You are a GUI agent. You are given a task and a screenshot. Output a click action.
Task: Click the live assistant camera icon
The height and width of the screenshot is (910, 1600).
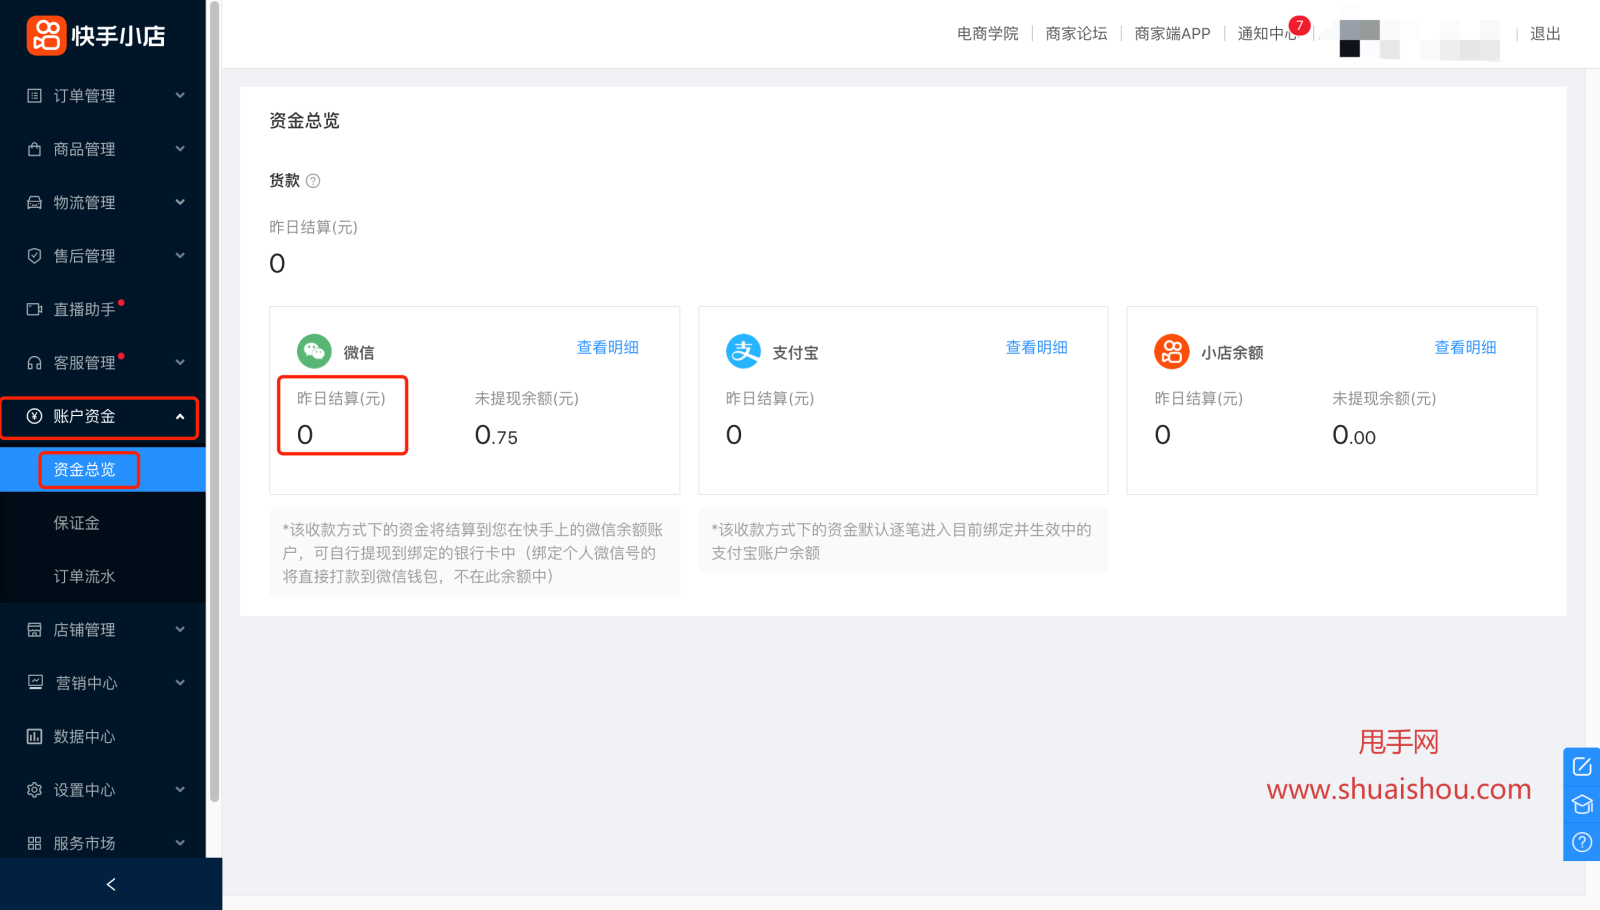[34, 309]
